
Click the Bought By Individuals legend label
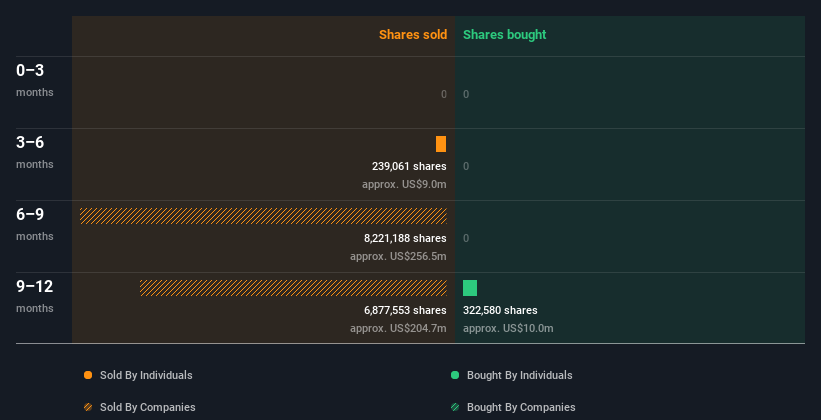coord(519,375)
